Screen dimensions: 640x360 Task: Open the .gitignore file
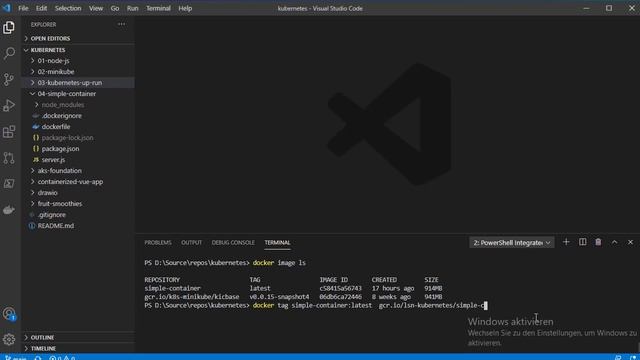pyautogui.click(x=78, y=215)
